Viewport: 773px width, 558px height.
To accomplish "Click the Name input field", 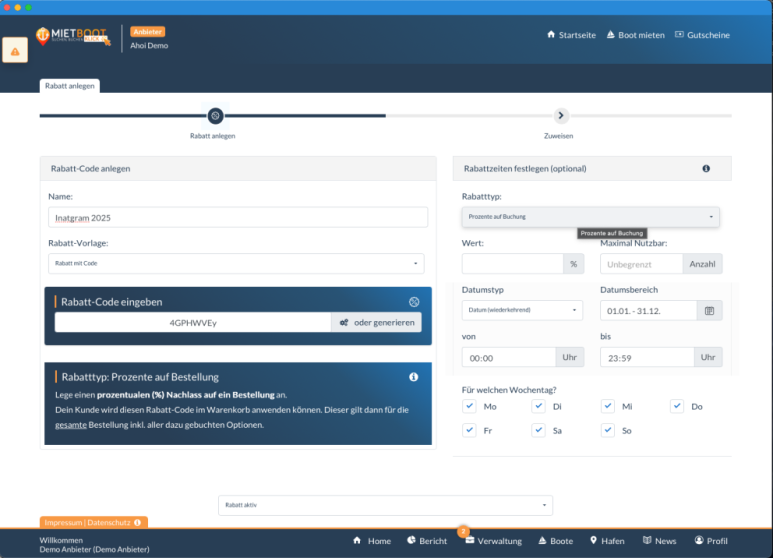I will coord(238,217).
